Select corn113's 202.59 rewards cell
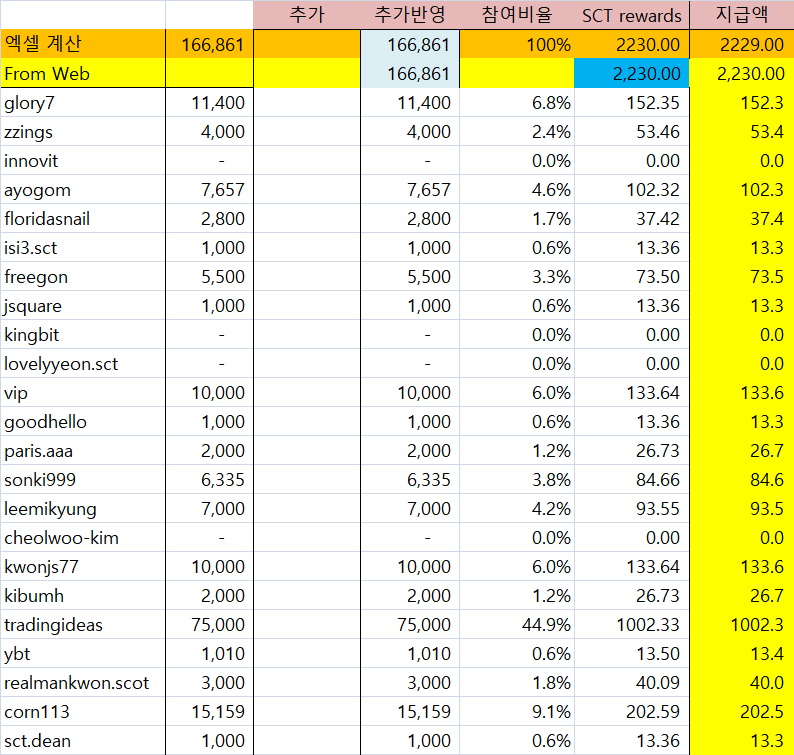The width and height of the screenshot is (794, 755). [x=631, y=712]
